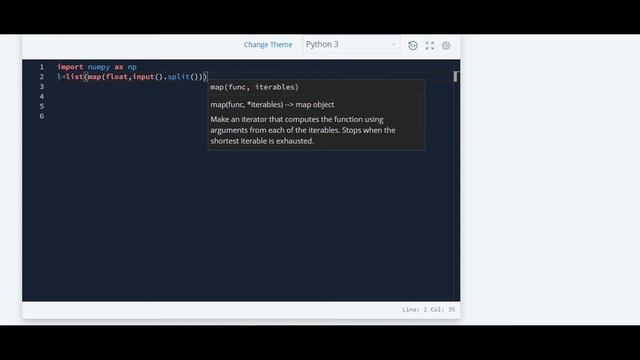Screen dimensions: 640x360
Task: Click line number 3 in gutter
Action: click(x=42, y=87)
